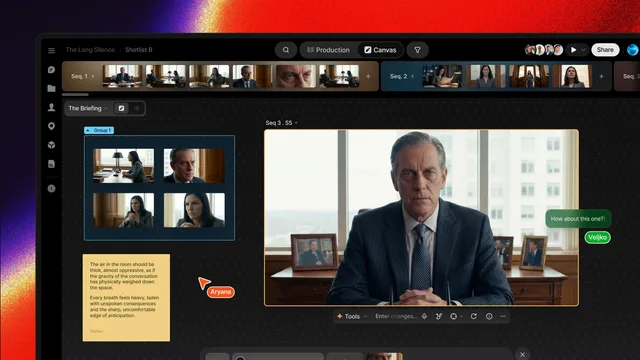Image resolution: width=640 pixels, height=360 pixels.
Task: Close the bottom panel with X
Action: pos(522,354)
